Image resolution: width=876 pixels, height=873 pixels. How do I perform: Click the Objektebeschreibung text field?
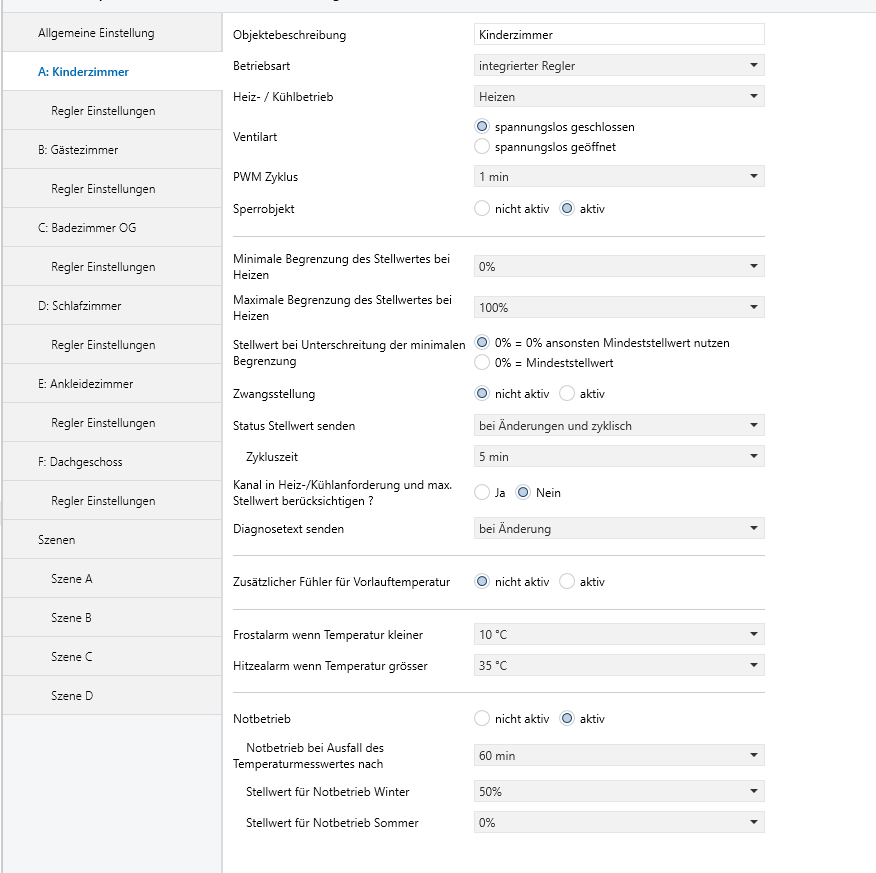point(619,35)
